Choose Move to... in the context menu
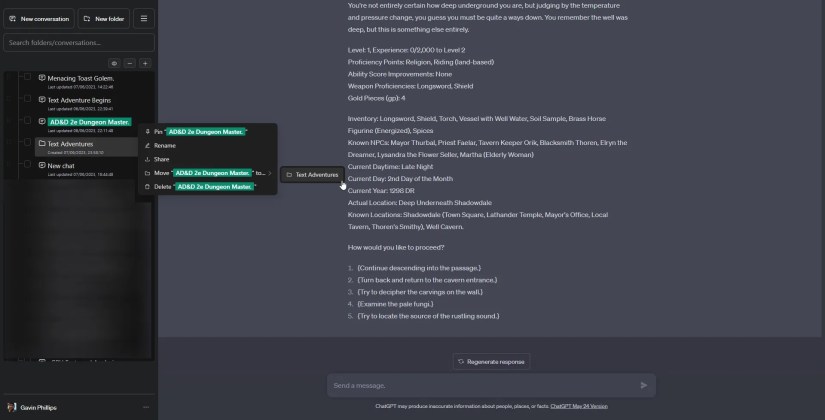Image resolution: width=825 pixels, height=420 pixels. click(x=207, y=173)
